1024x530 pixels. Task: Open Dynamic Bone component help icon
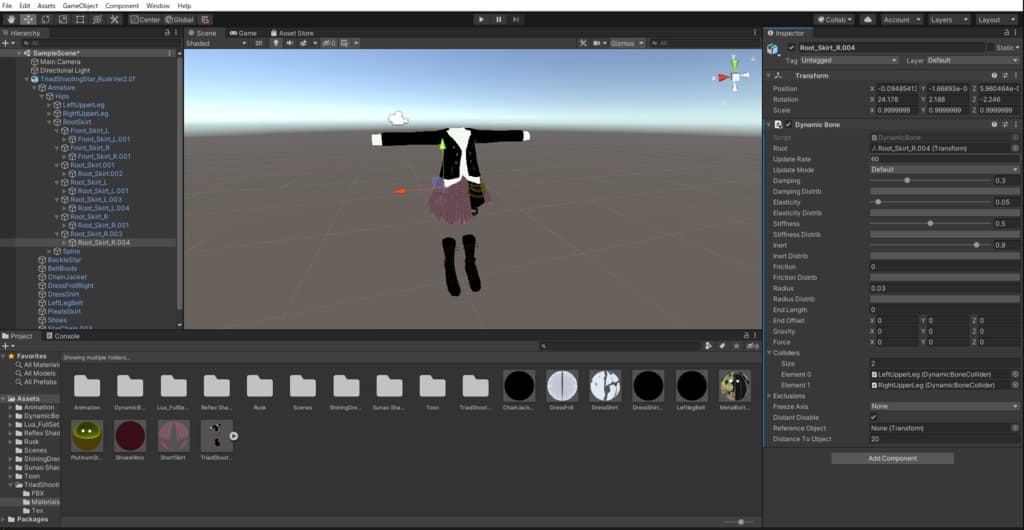tap(994, 124)
